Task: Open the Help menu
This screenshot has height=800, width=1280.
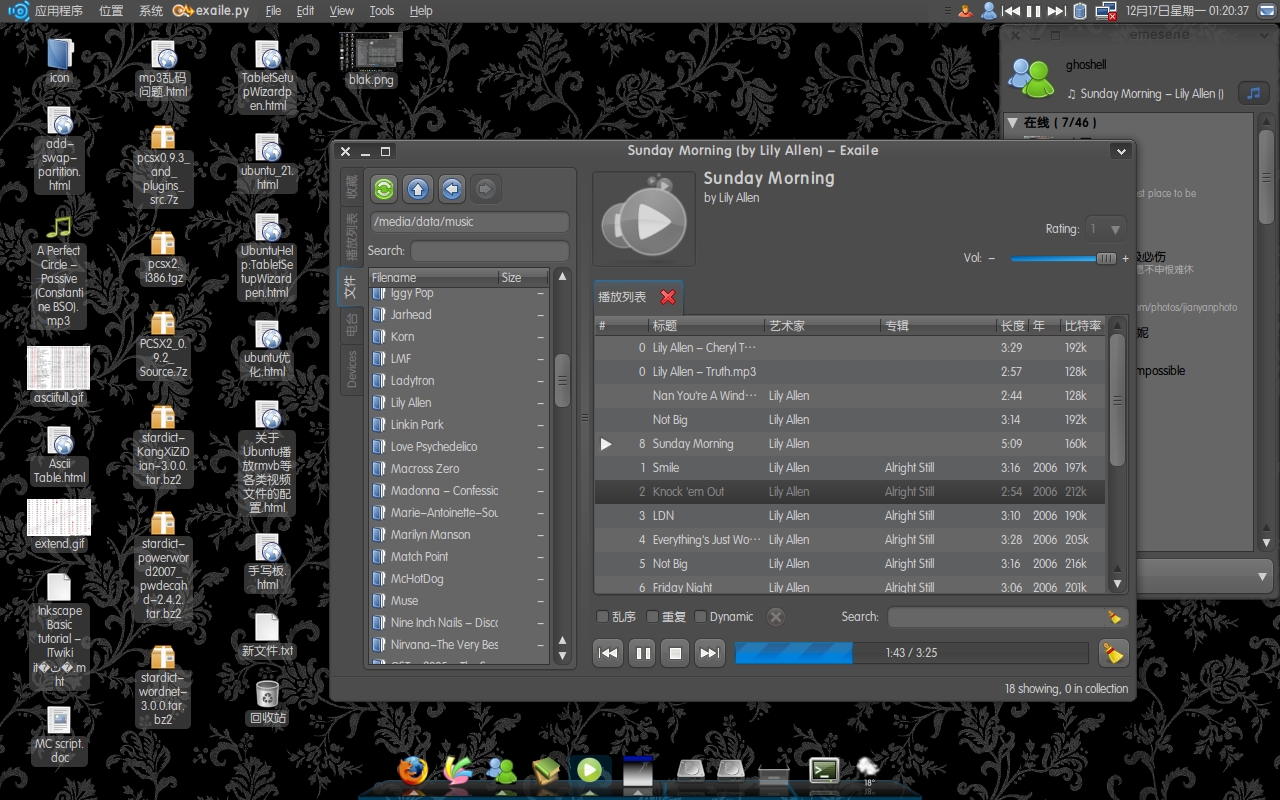Action: point(421,11)
